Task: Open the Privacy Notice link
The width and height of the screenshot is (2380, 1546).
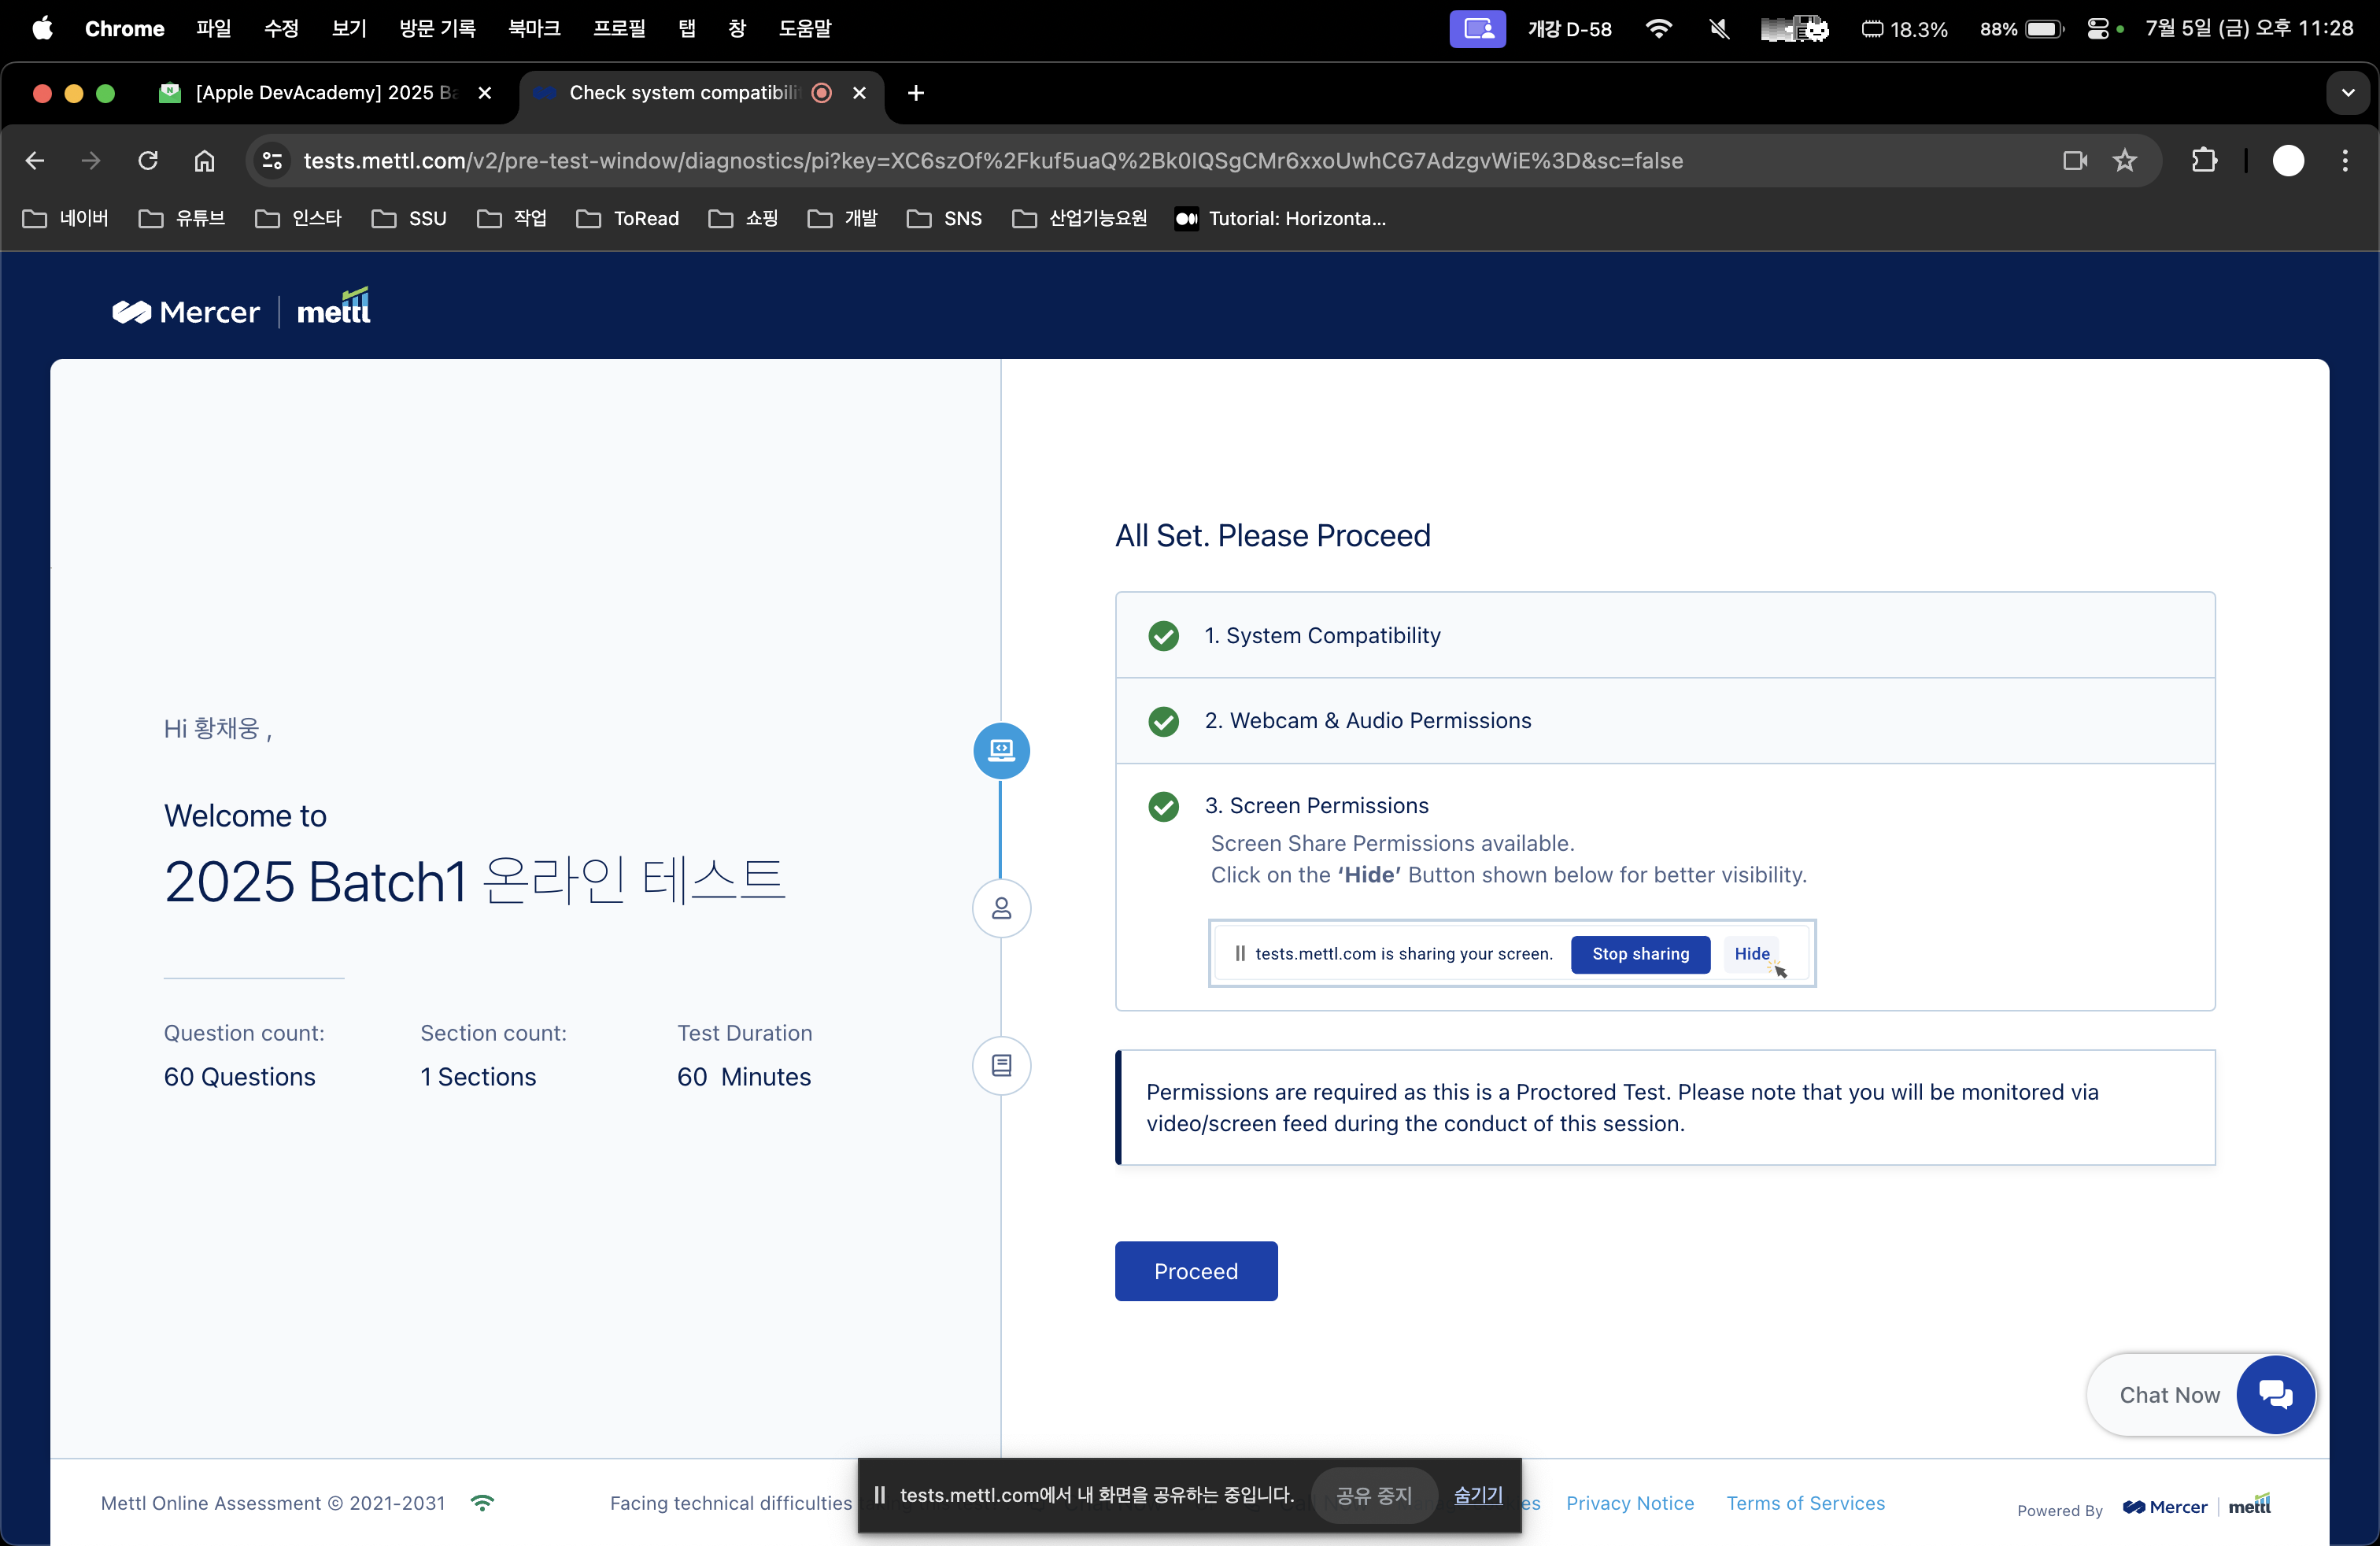Action: tap(1630, 1503)
